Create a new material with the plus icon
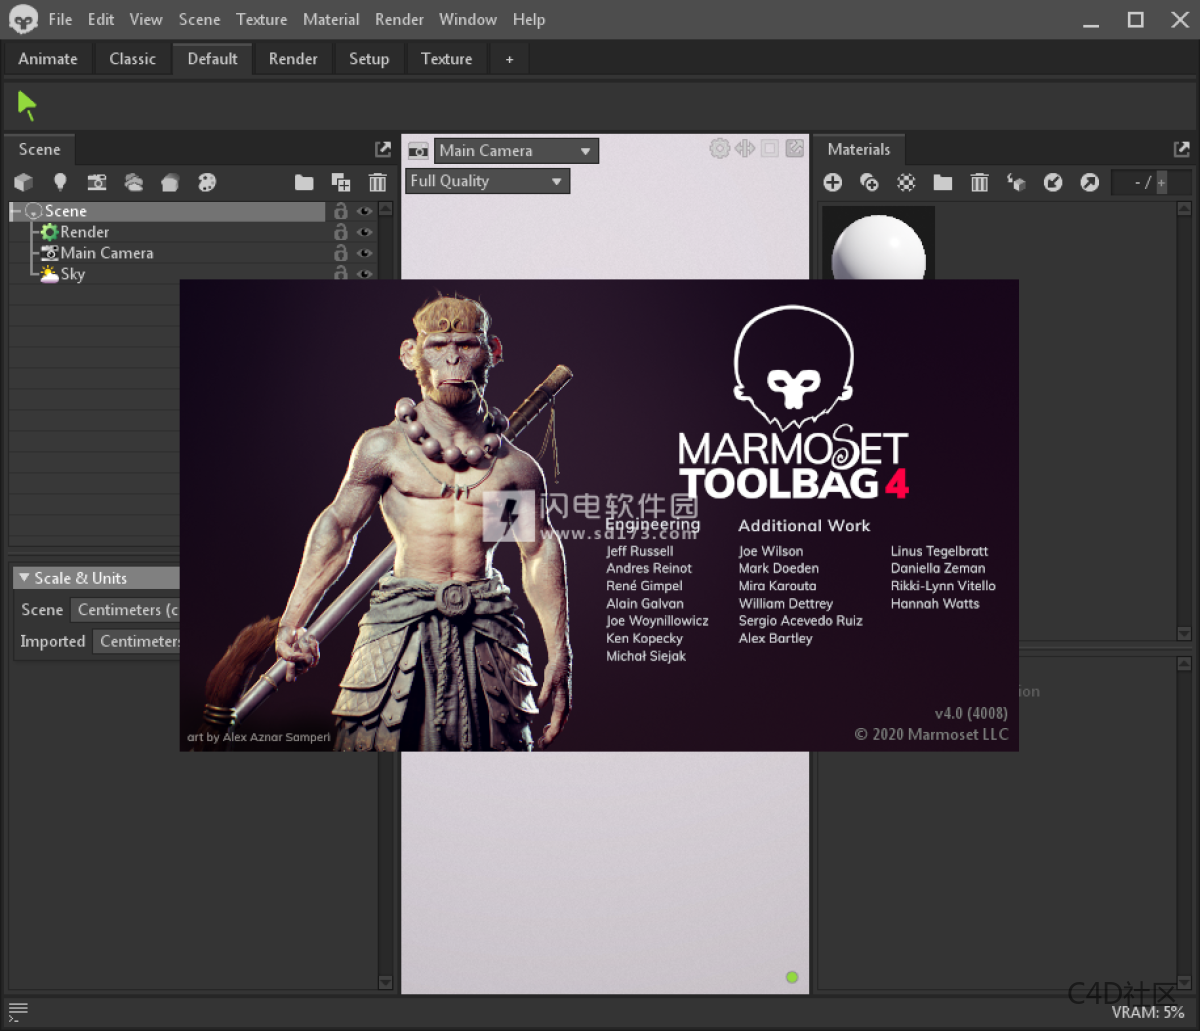The height and width of the screenshot is (1031, 1200). coord(833,182)
